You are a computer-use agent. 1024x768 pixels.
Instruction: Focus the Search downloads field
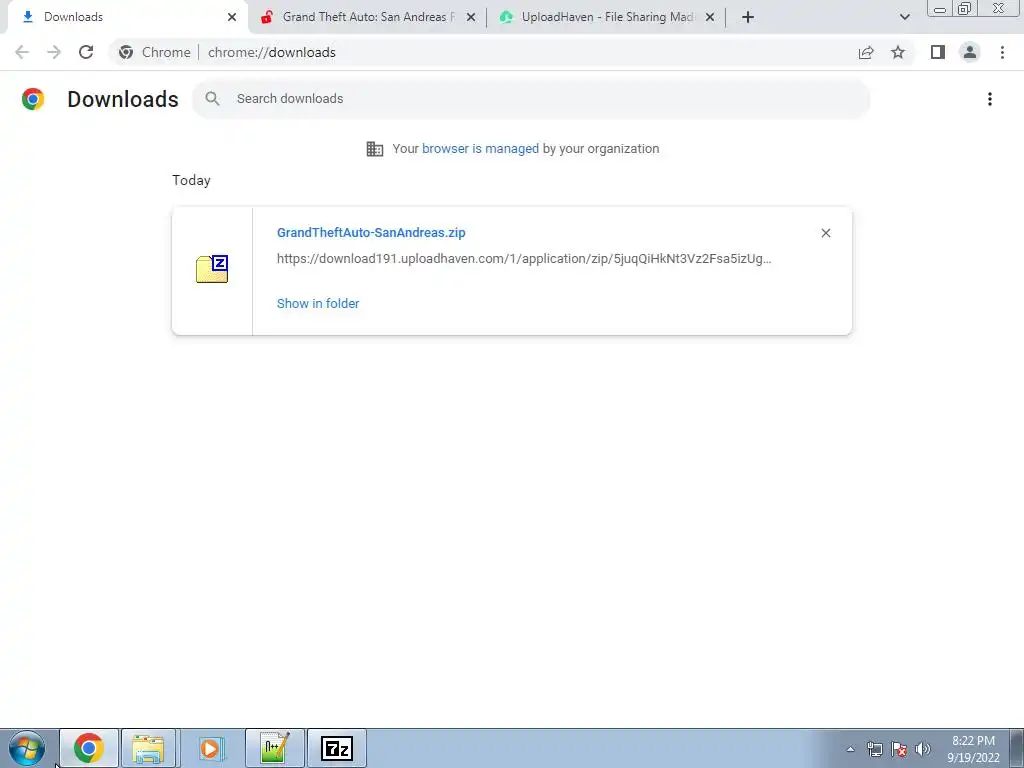(531, 99)
